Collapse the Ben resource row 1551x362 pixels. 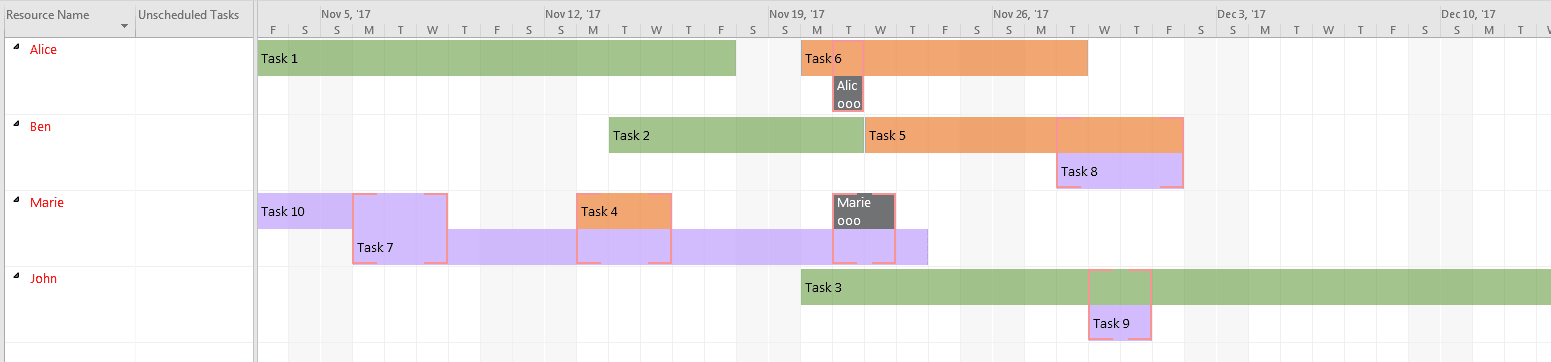(x=16, y=124)
